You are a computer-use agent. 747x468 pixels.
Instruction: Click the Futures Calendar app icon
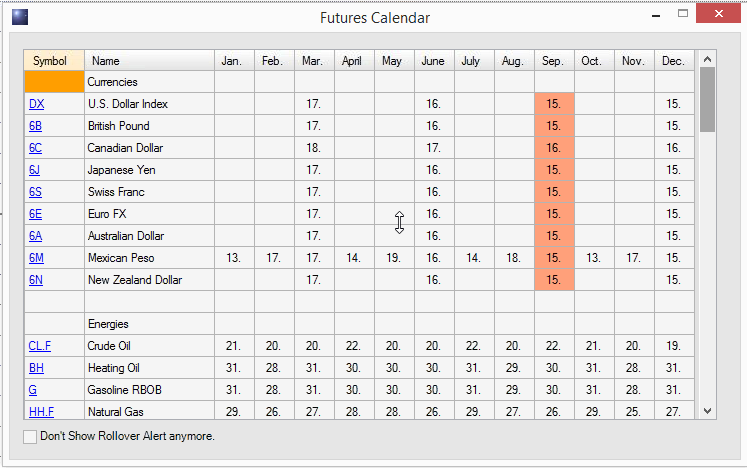pos(20,17)
